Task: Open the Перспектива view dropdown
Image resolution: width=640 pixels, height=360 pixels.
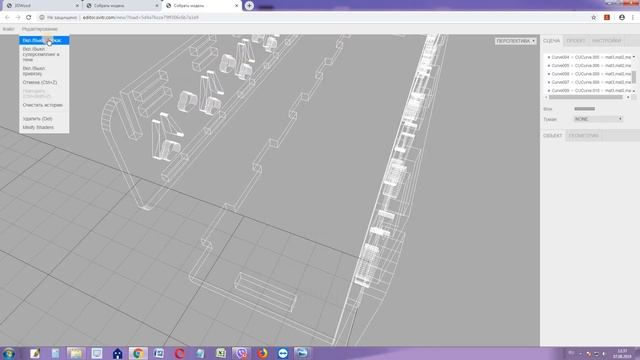Action: [516, 41]
